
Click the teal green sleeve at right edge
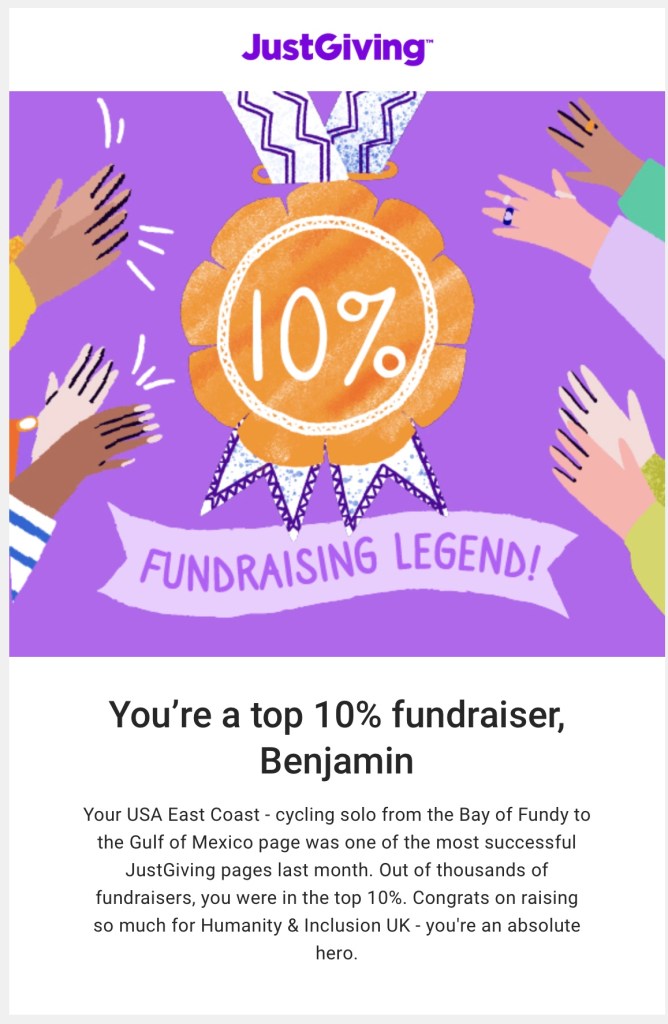coord(645,205)
